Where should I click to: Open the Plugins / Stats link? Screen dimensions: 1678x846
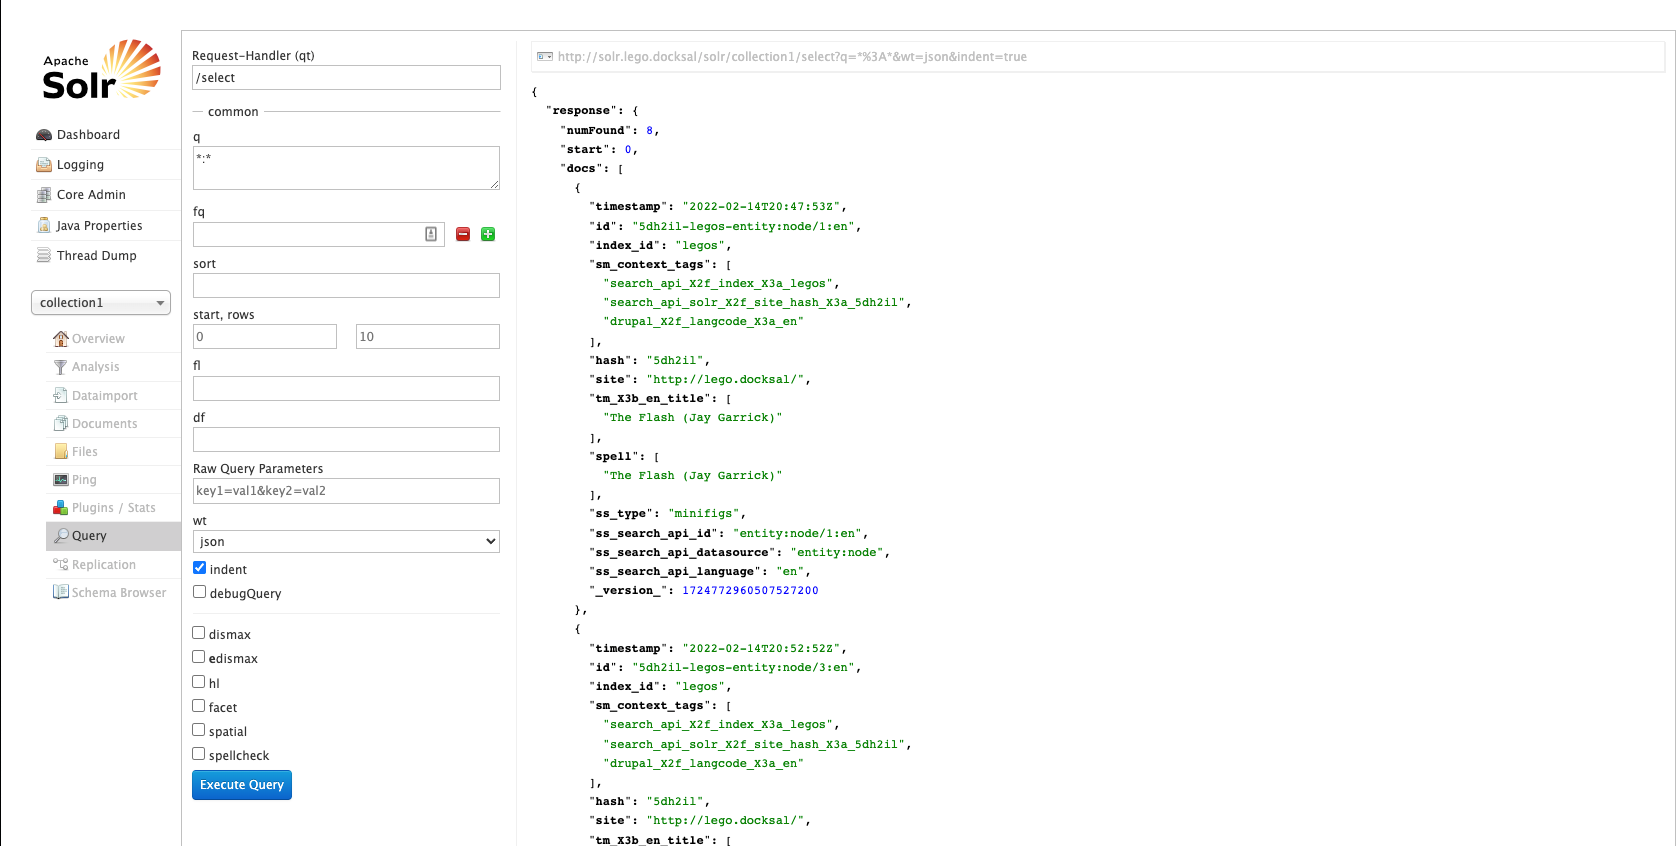[114, 508]
